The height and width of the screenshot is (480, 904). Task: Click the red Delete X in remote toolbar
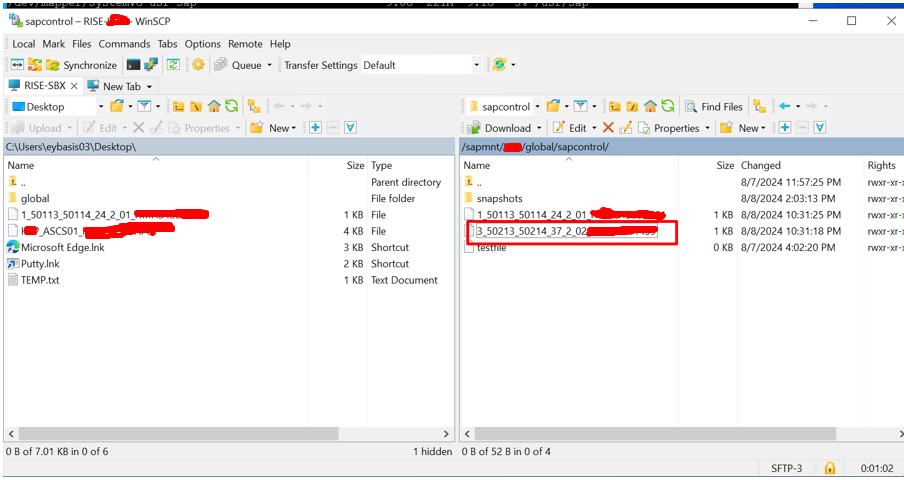coord(608,128)
